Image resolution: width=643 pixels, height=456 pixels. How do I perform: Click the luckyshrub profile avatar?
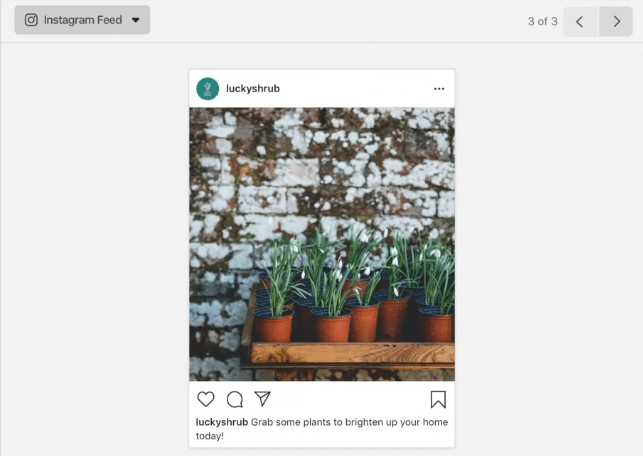coord(207,89)
